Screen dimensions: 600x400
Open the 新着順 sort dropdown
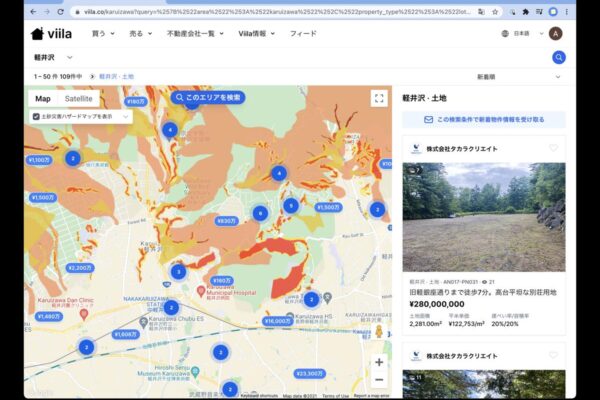pyautogui.click(x=518, y=77)
